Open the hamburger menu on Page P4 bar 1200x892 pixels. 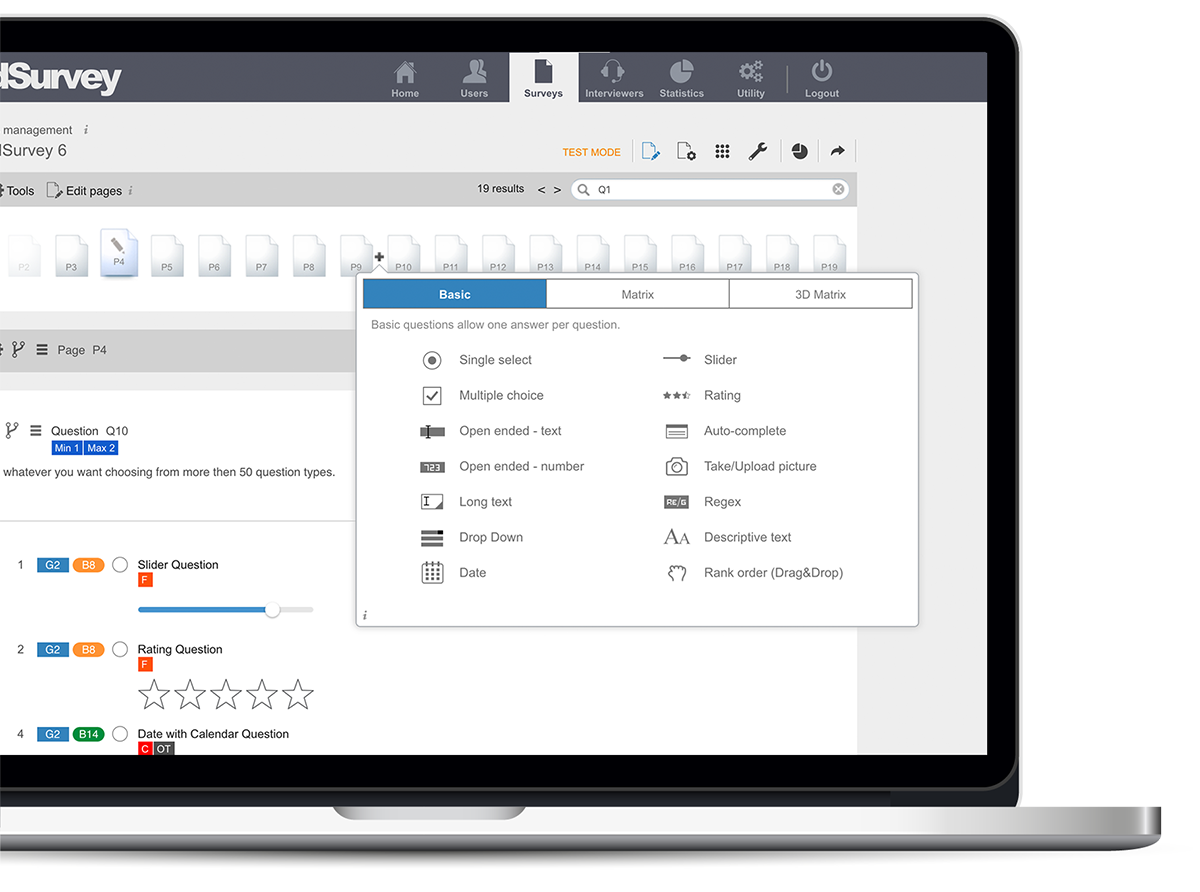point(42,350)
